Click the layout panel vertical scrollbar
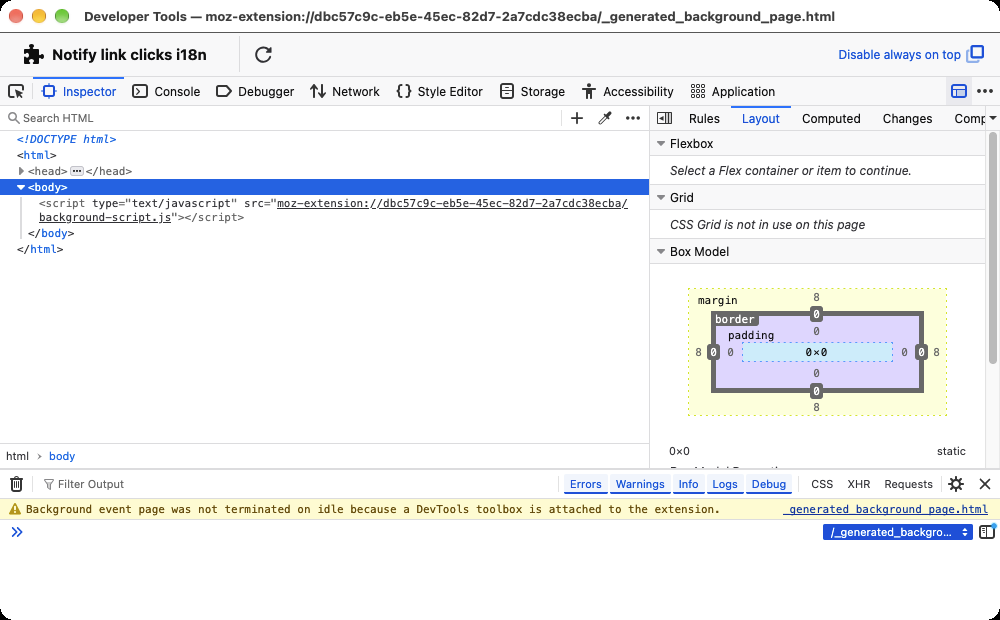This screenshot has height=620, width=1000. 992,248
